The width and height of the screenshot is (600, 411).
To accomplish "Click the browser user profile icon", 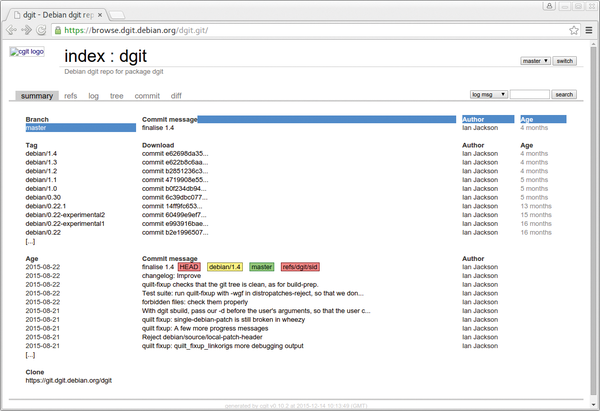I will tap(549, 6).
